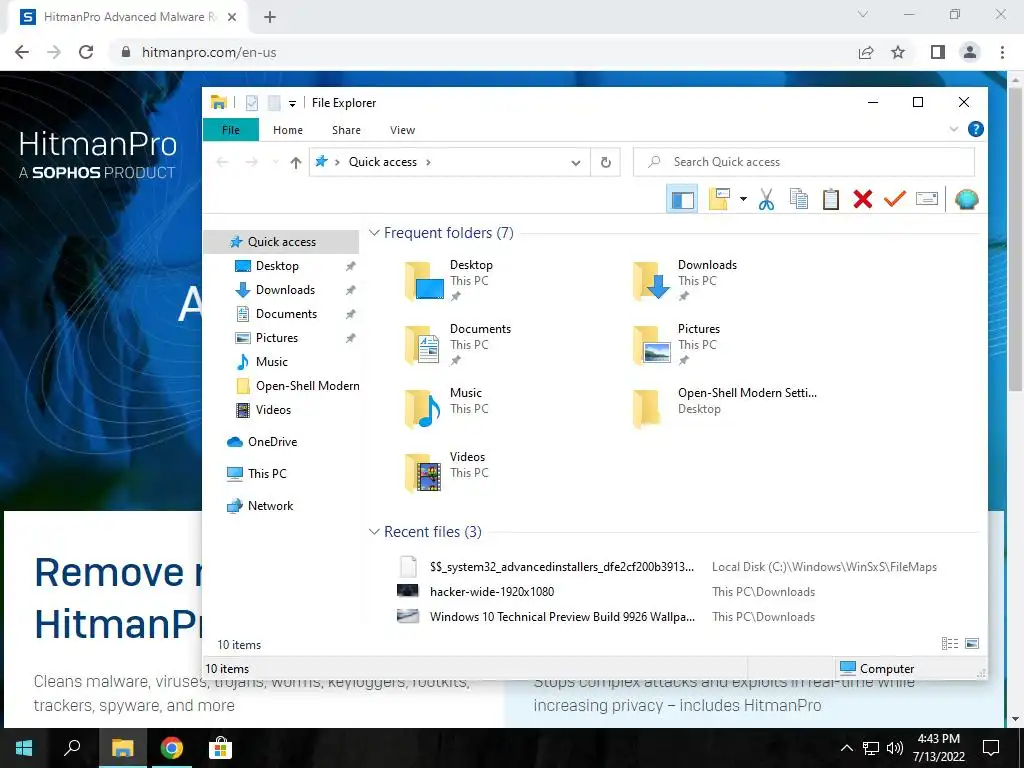Click the Email envelope toolbar icon
The image size is (1024, 768).
[927, 199]
